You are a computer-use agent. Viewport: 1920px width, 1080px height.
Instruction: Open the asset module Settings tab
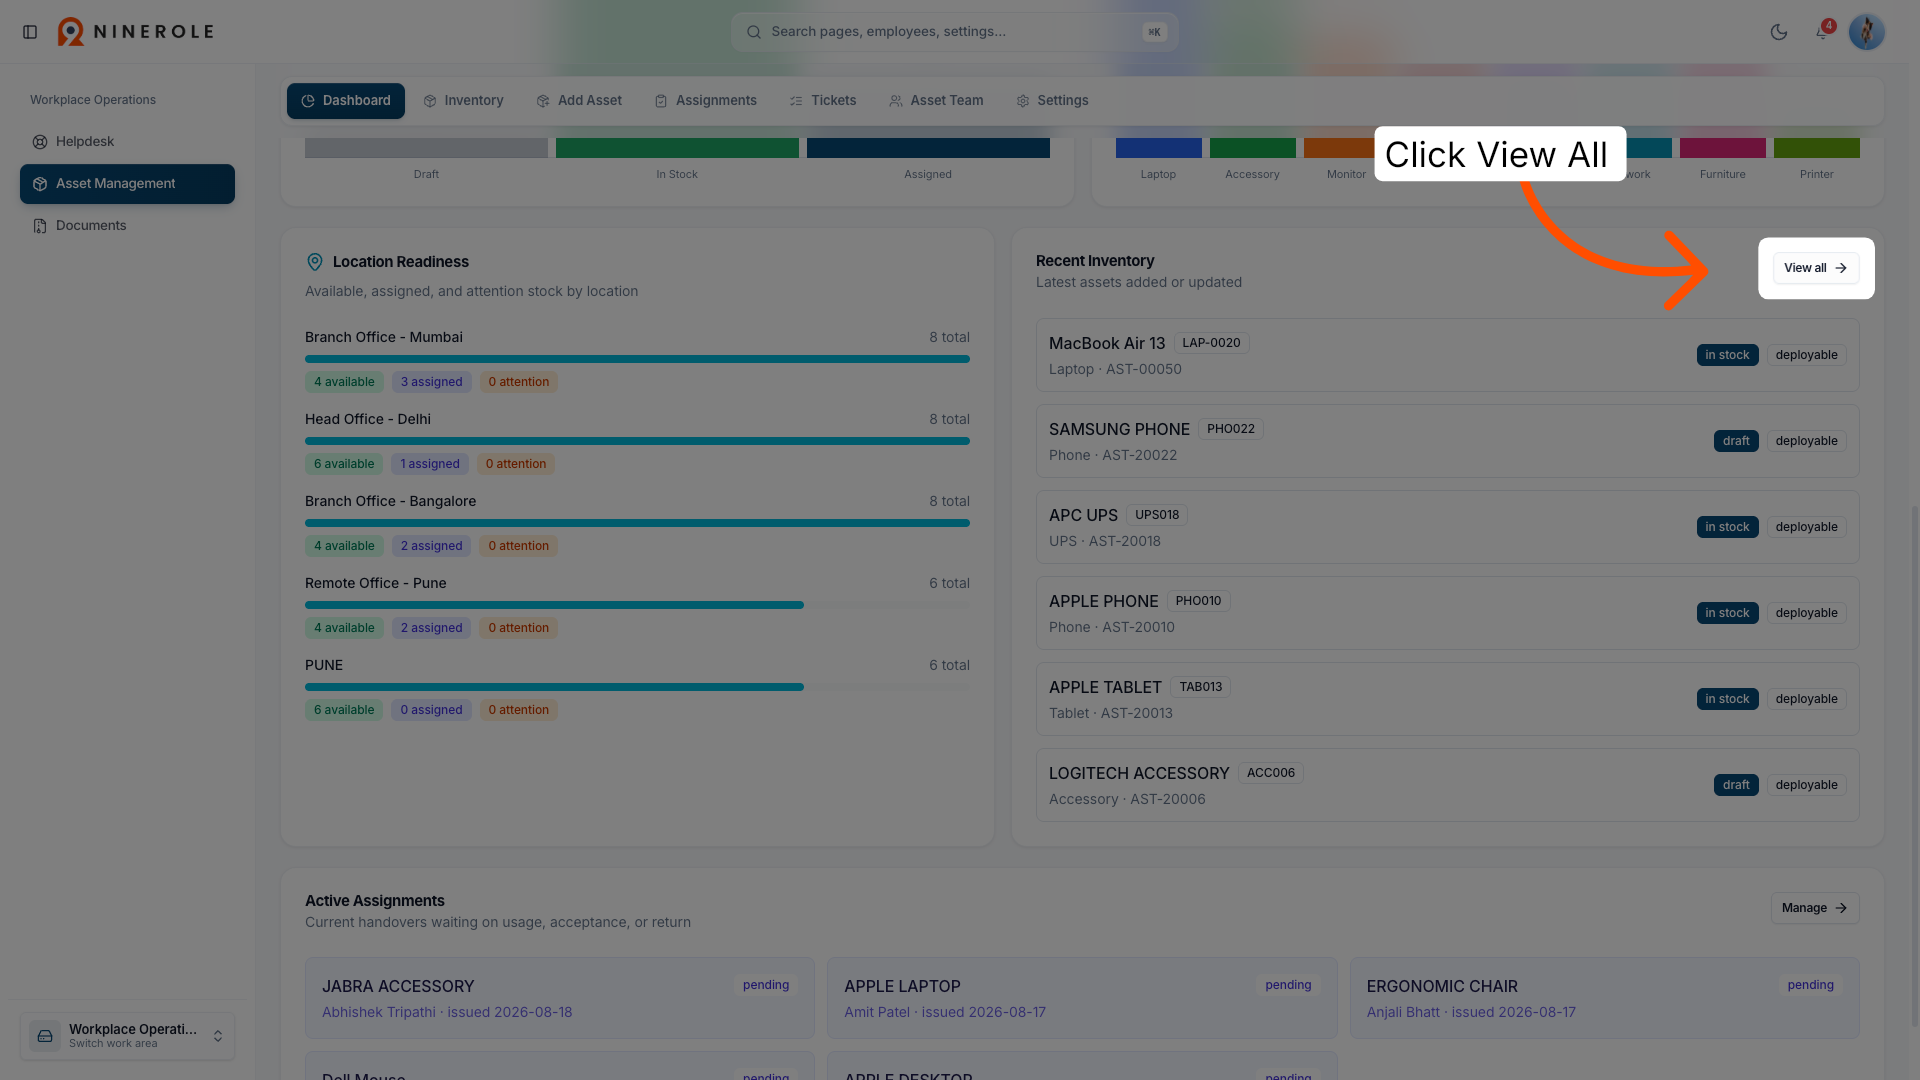point(1052,101)
